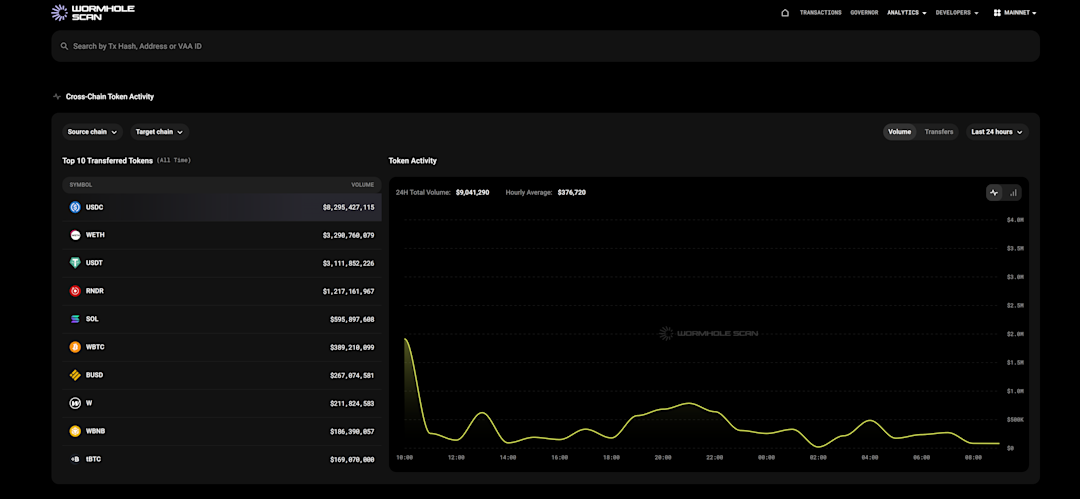The image size is (1080, 499).
Task: Click the mainnet network grid icon
Action: click(997, 12)
